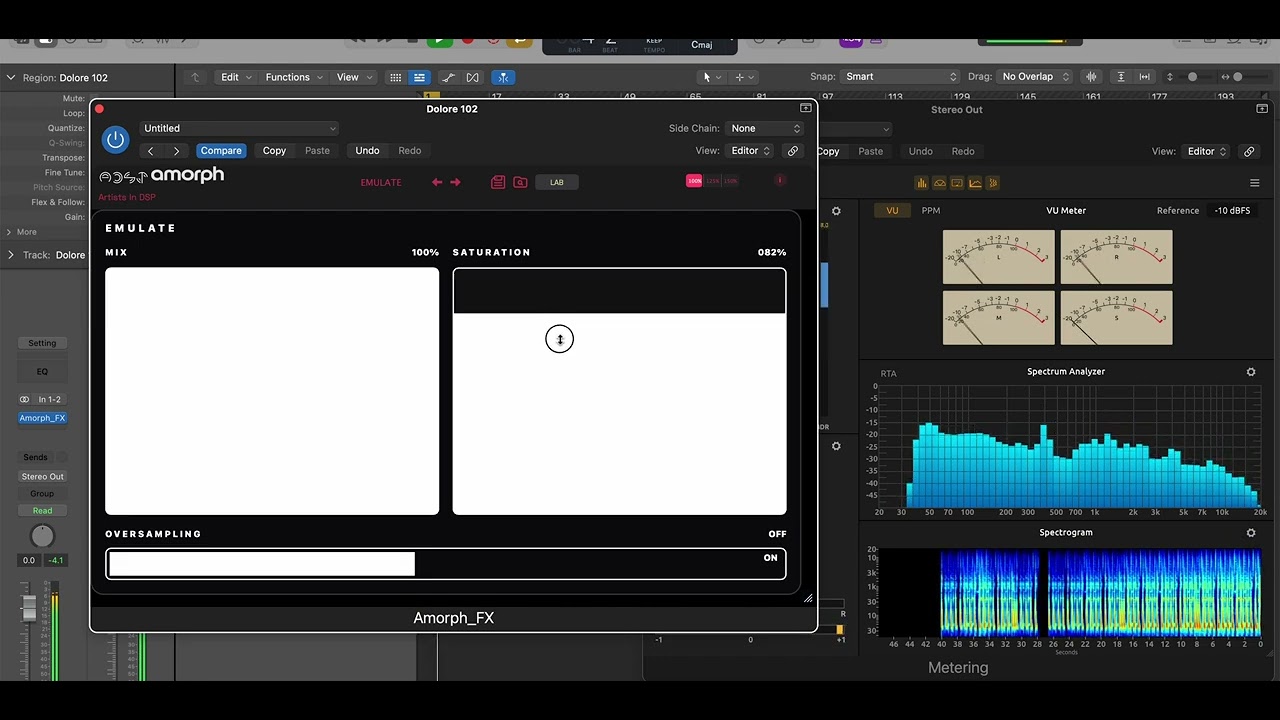Image resolution: width=1280 pixels, height=720 pixels.
Task: Open the Untitled preset dropdown
Action: click(239, 128)
